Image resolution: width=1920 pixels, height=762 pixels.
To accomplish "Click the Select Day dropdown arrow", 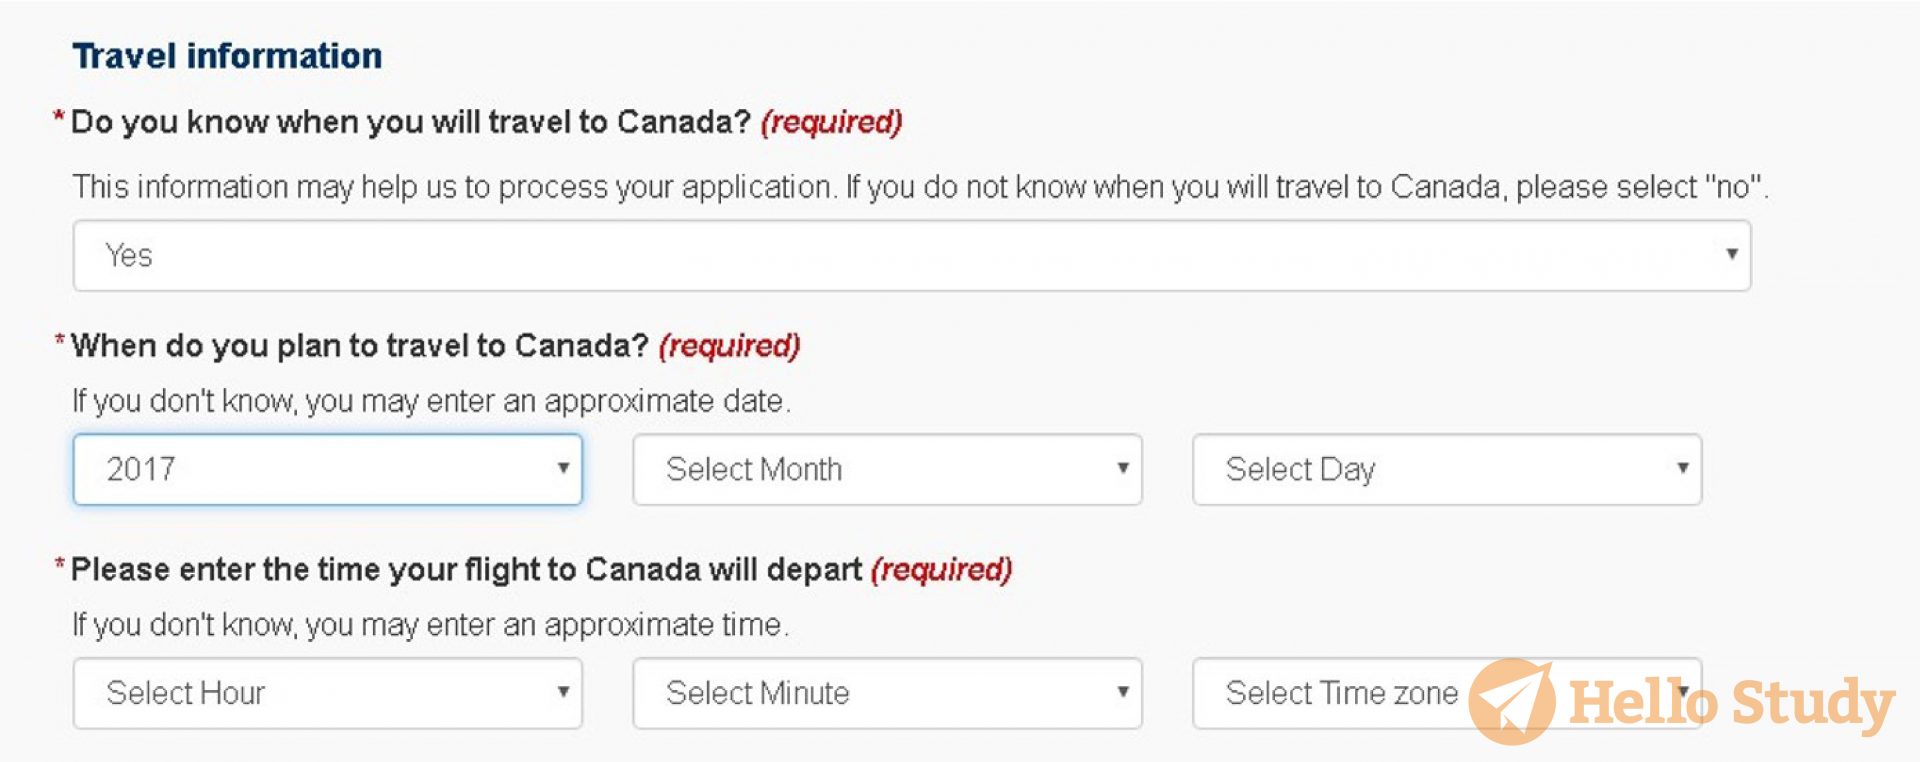I will 1683,468.
